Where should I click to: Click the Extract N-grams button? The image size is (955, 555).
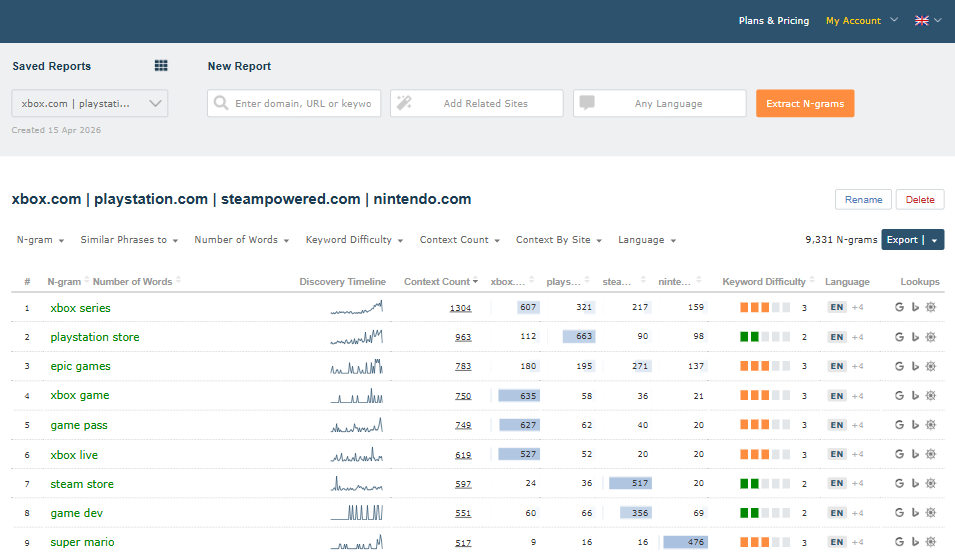point(805,104)
